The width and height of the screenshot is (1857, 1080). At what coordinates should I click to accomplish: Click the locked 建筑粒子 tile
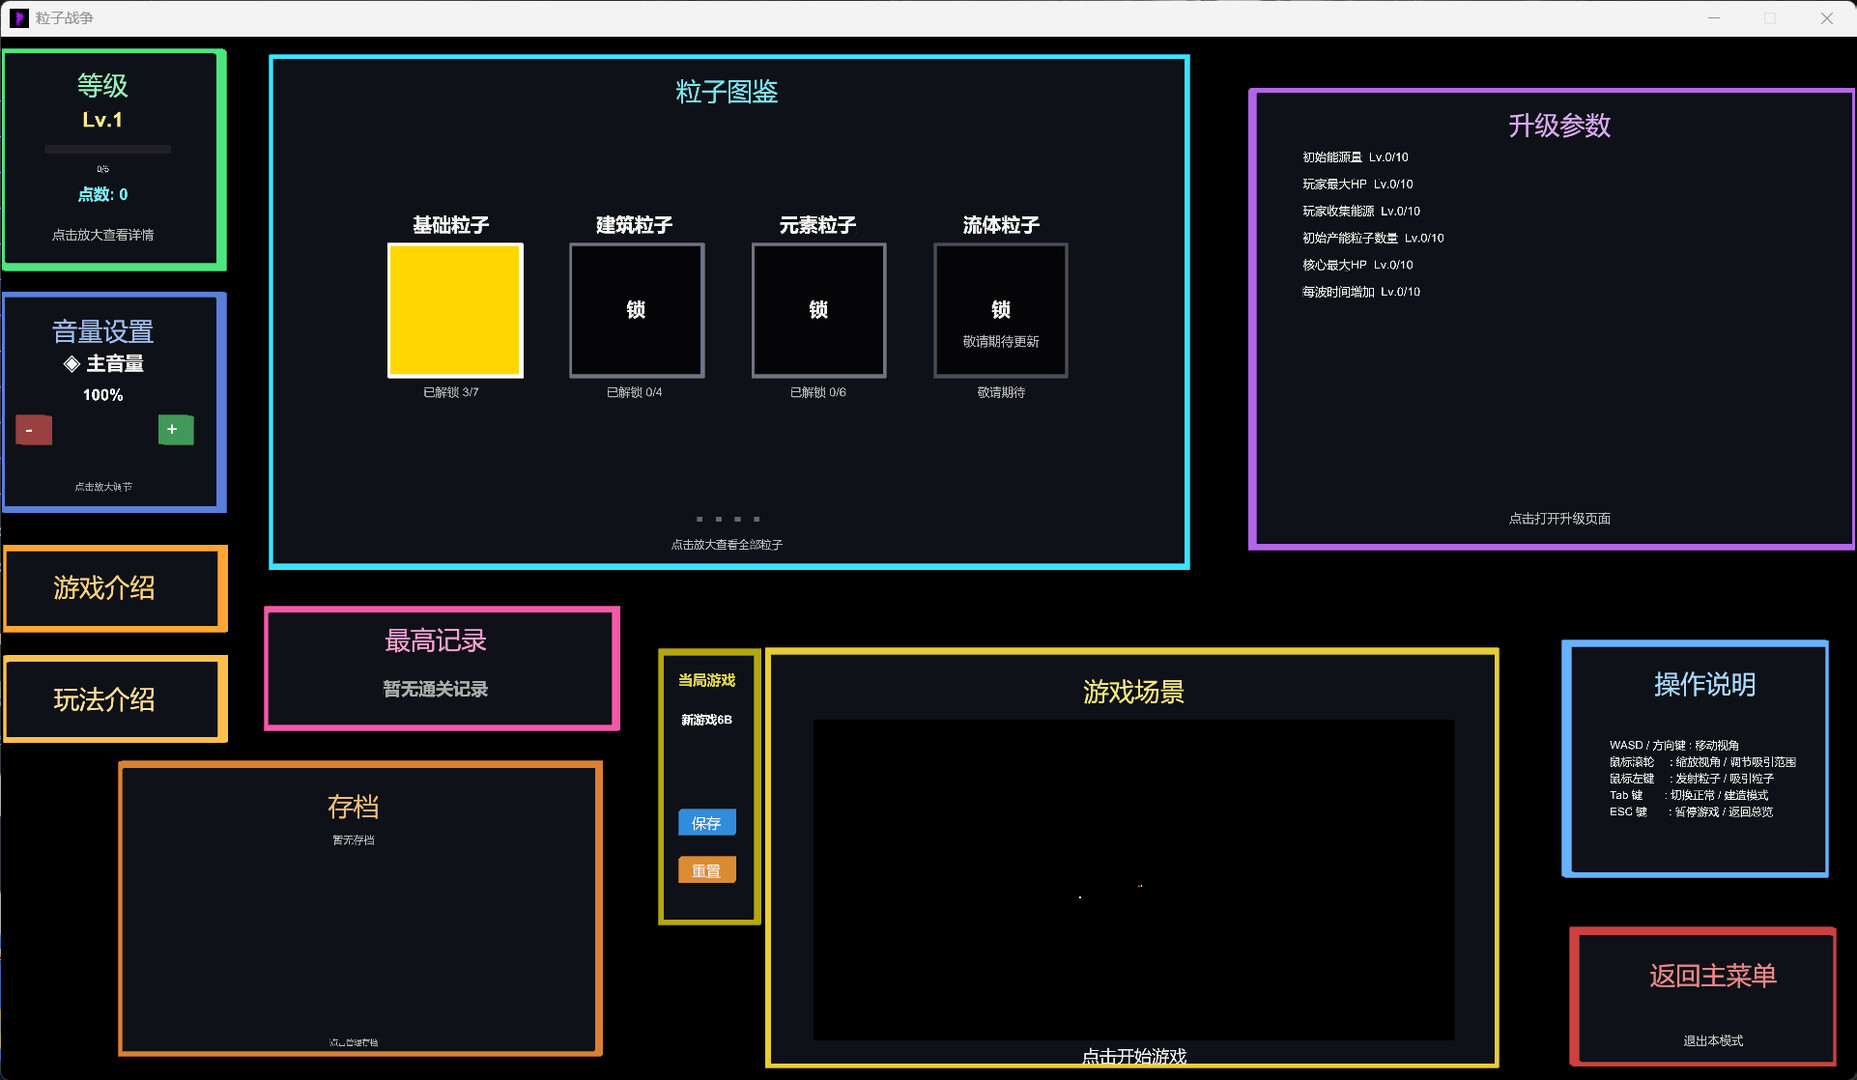point(637,310)
